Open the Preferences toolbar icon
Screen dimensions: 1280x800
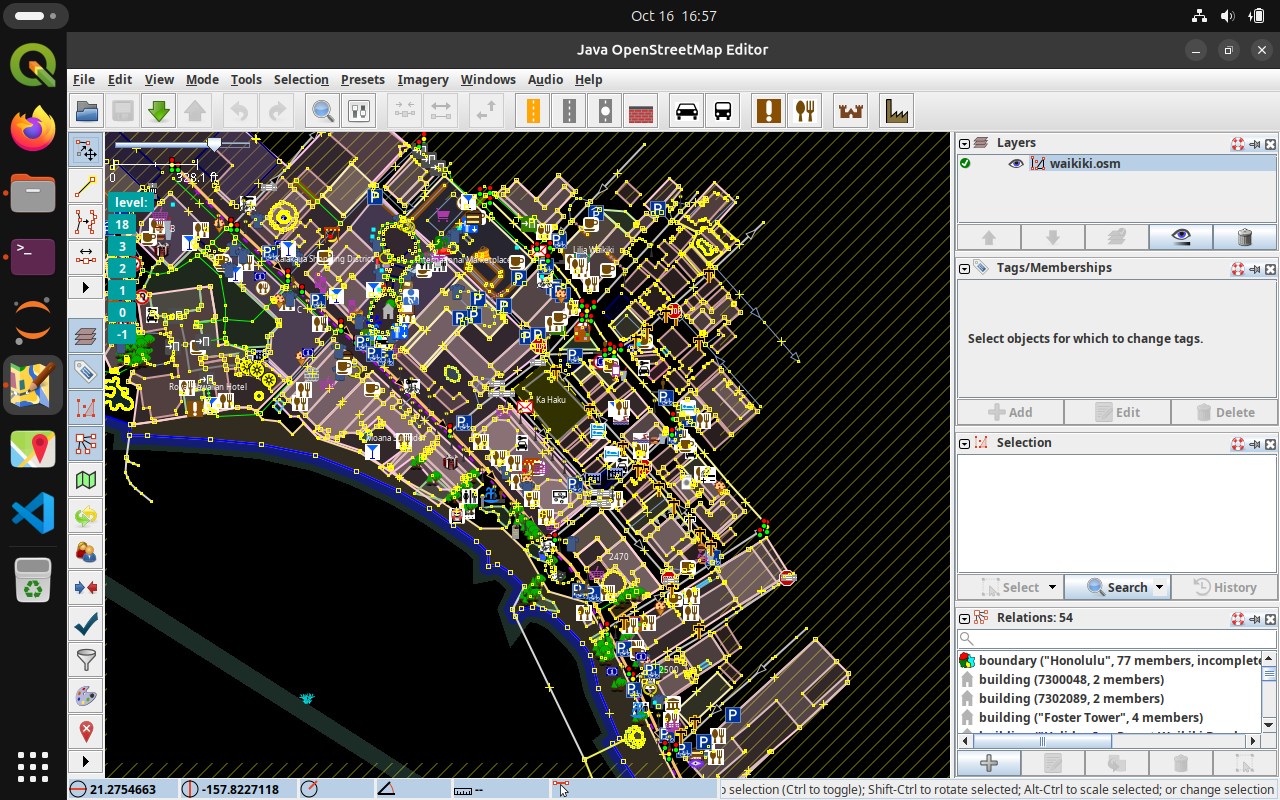pyautogui.click(x=359, y=111)
